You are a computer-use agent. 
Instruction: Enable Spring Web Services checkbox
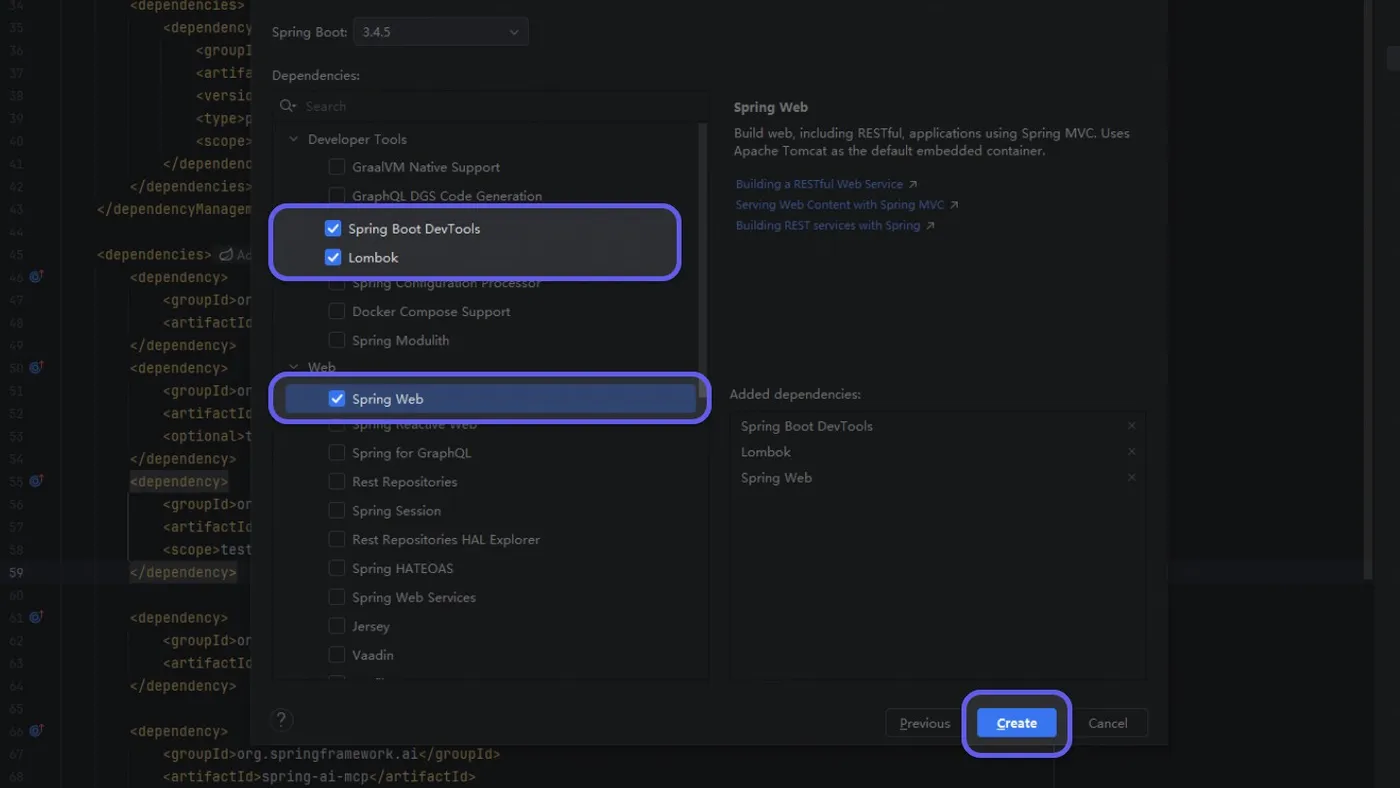point(337,598)
